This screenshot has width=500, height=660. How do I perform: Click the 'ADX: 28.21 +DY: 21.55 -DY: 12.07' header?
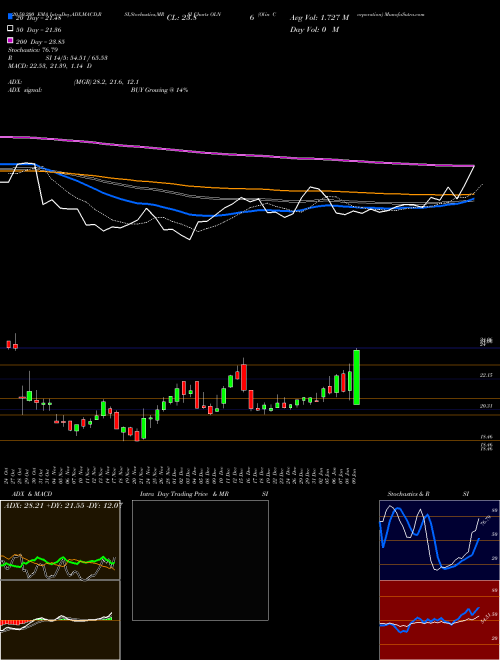pos(63,505)
